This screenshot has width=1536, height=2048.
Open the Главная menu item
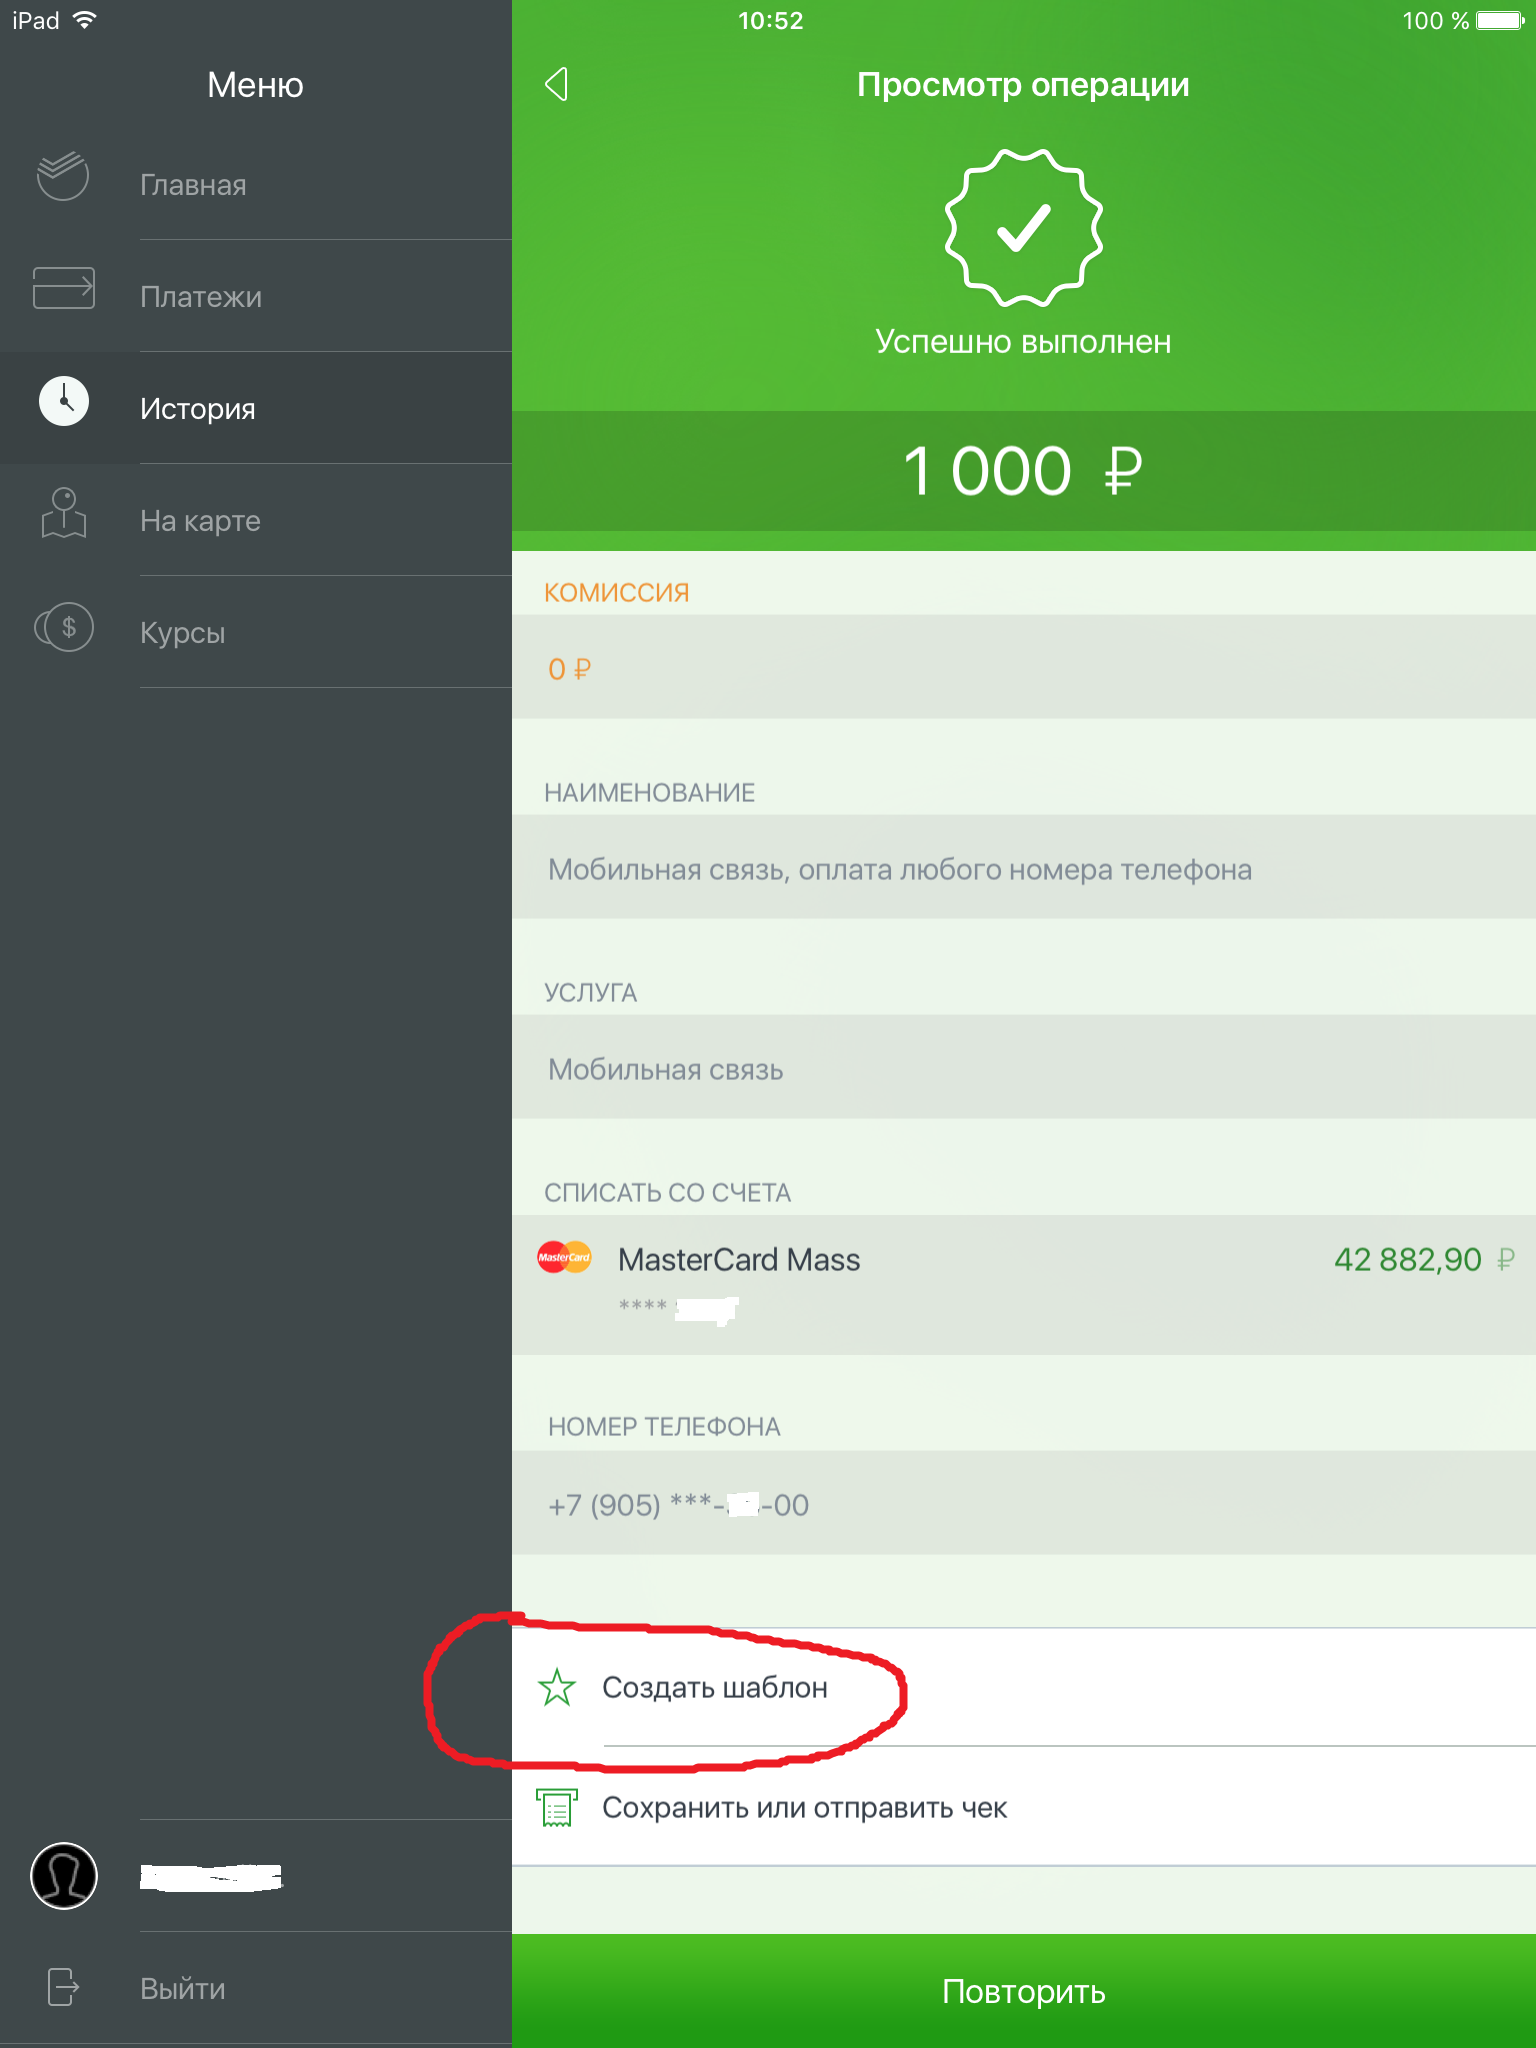click(x=256, y=184)
